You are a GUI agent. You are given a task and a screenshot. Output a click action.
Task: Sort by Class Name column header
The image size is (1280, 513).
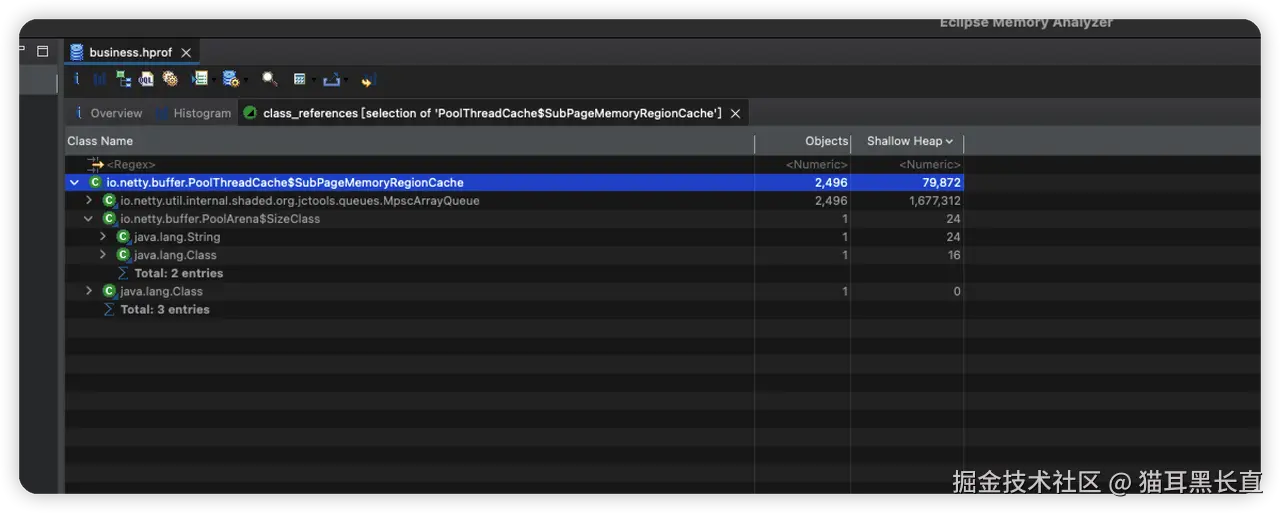pyautogui.click(x=409, y=141)
